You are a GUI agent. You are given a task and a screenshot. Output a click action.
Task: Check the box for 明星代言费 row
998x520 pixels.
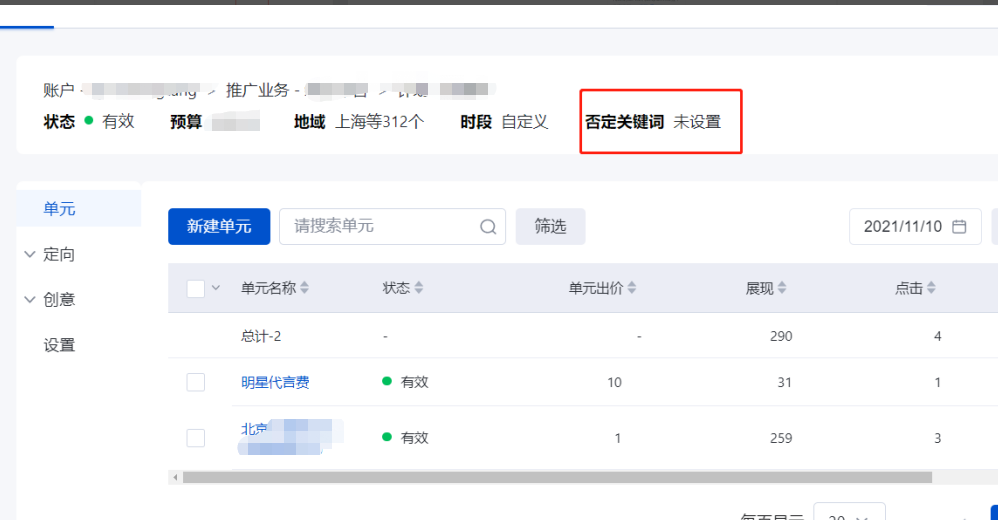(195, 383)
